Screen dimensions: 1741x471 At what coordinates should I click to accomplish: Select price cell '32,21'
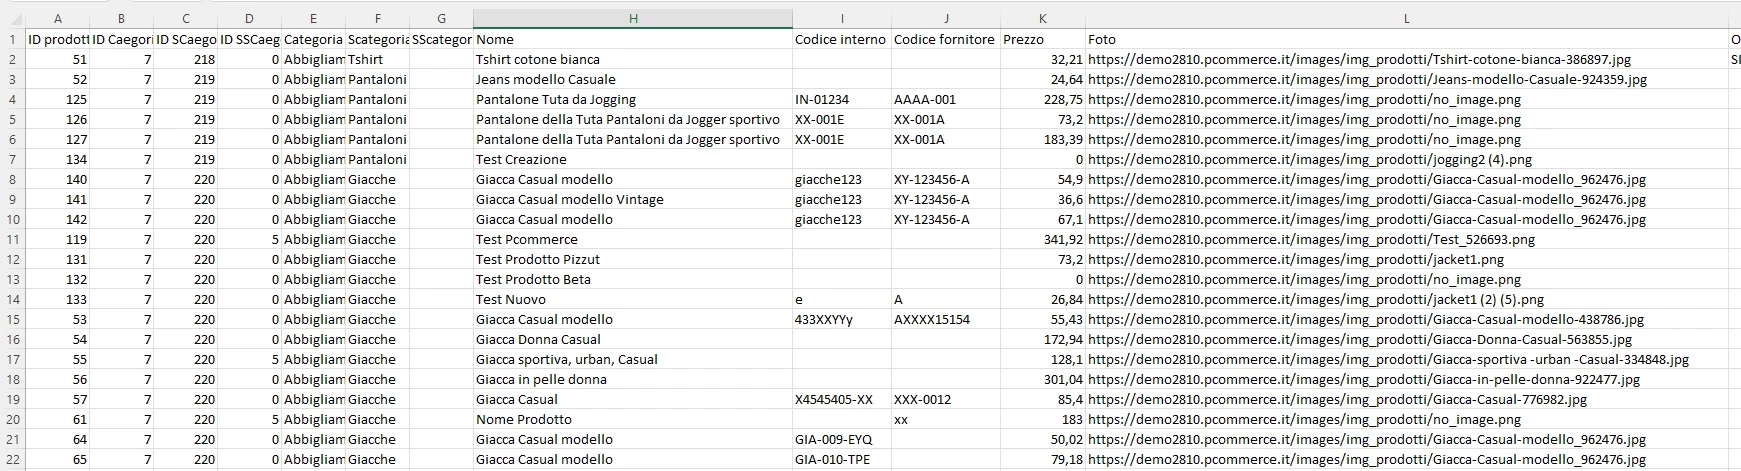click(x=1043, y=59)
